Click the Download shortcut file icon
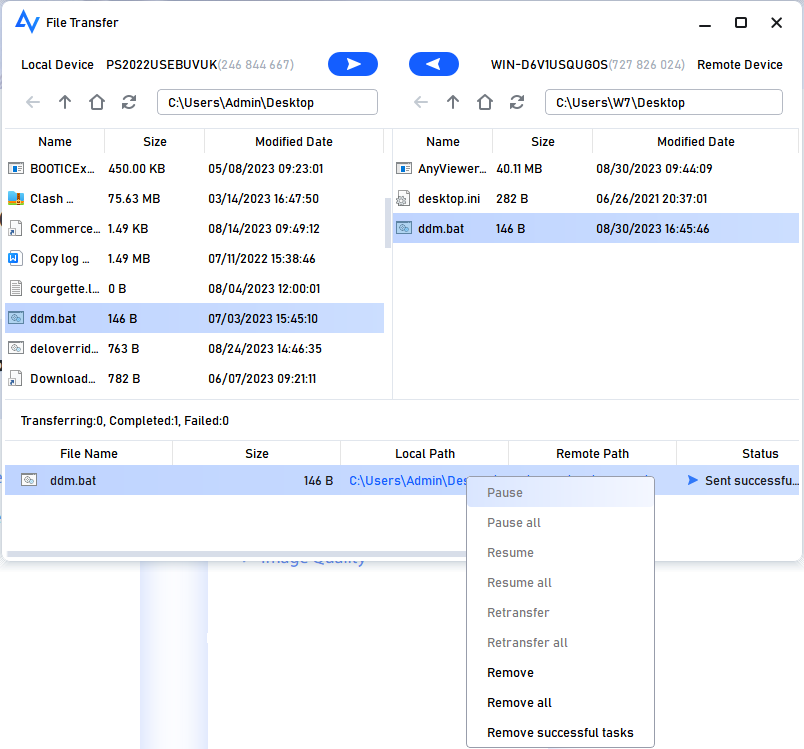 (x=16, y=378)
